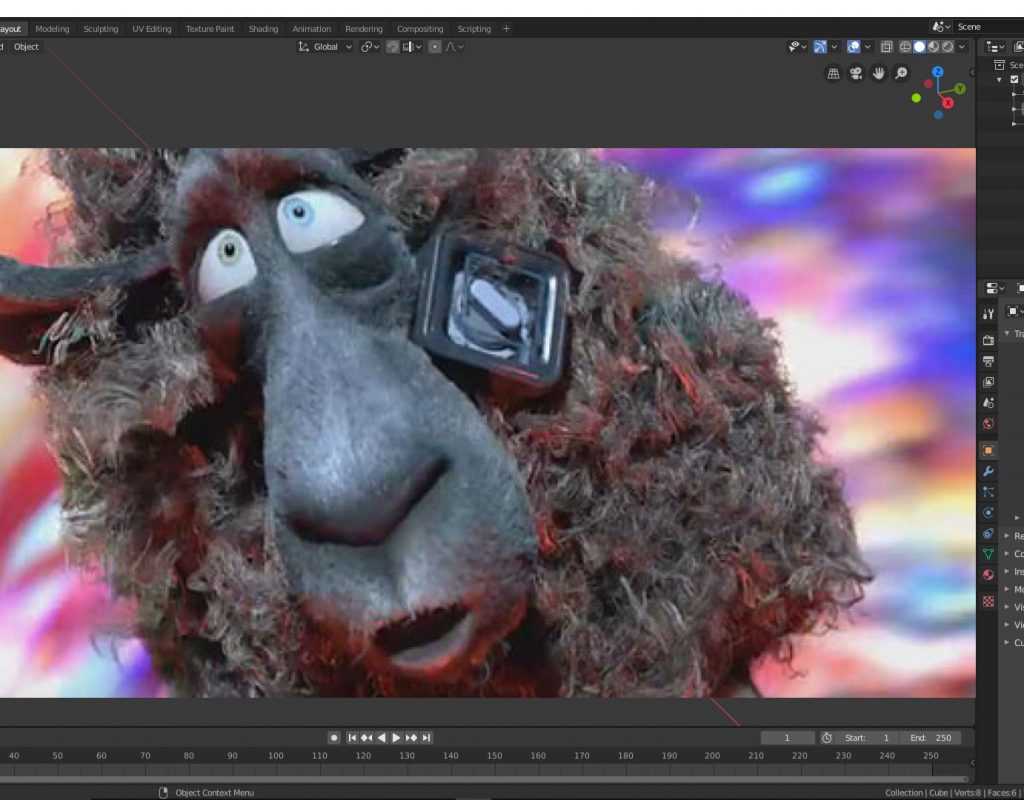
Task: Open the View Layer properties tab
Action: pos(988,382)
